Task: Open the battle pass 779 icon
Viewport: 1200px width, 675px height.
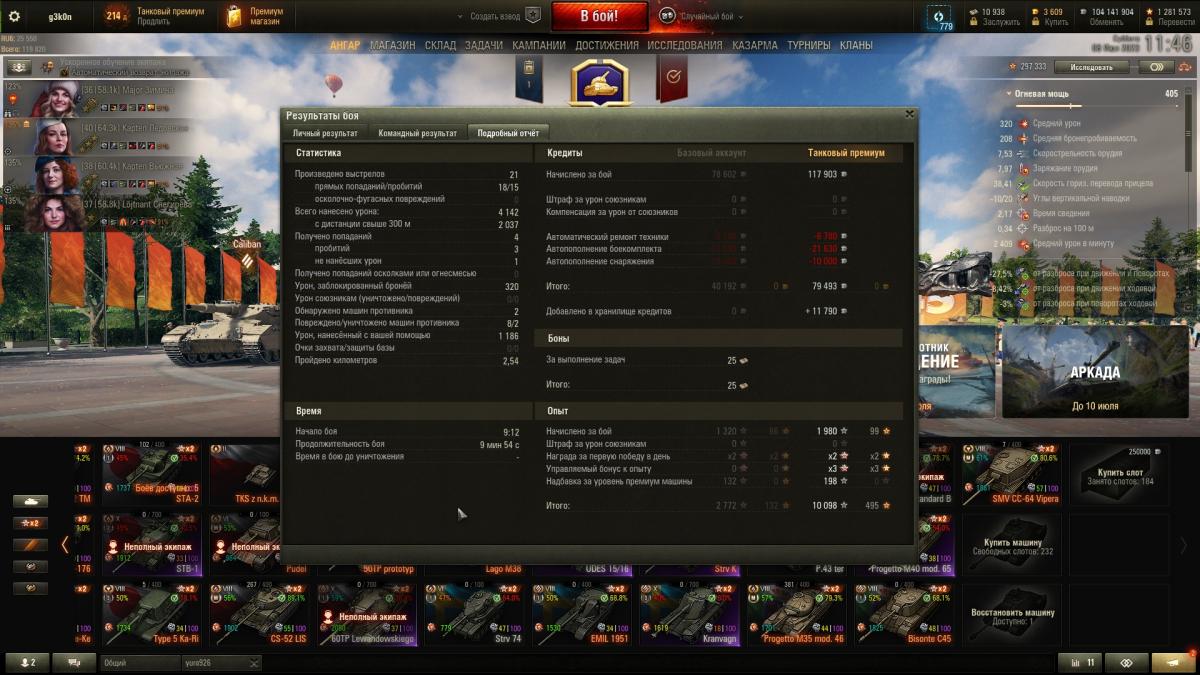Action: [940, 18]
